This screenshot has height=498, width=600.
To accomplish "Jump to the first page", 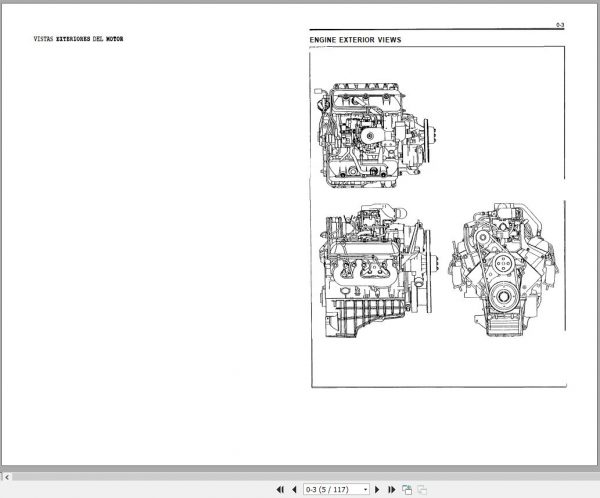I will click(x=280, y=489).
